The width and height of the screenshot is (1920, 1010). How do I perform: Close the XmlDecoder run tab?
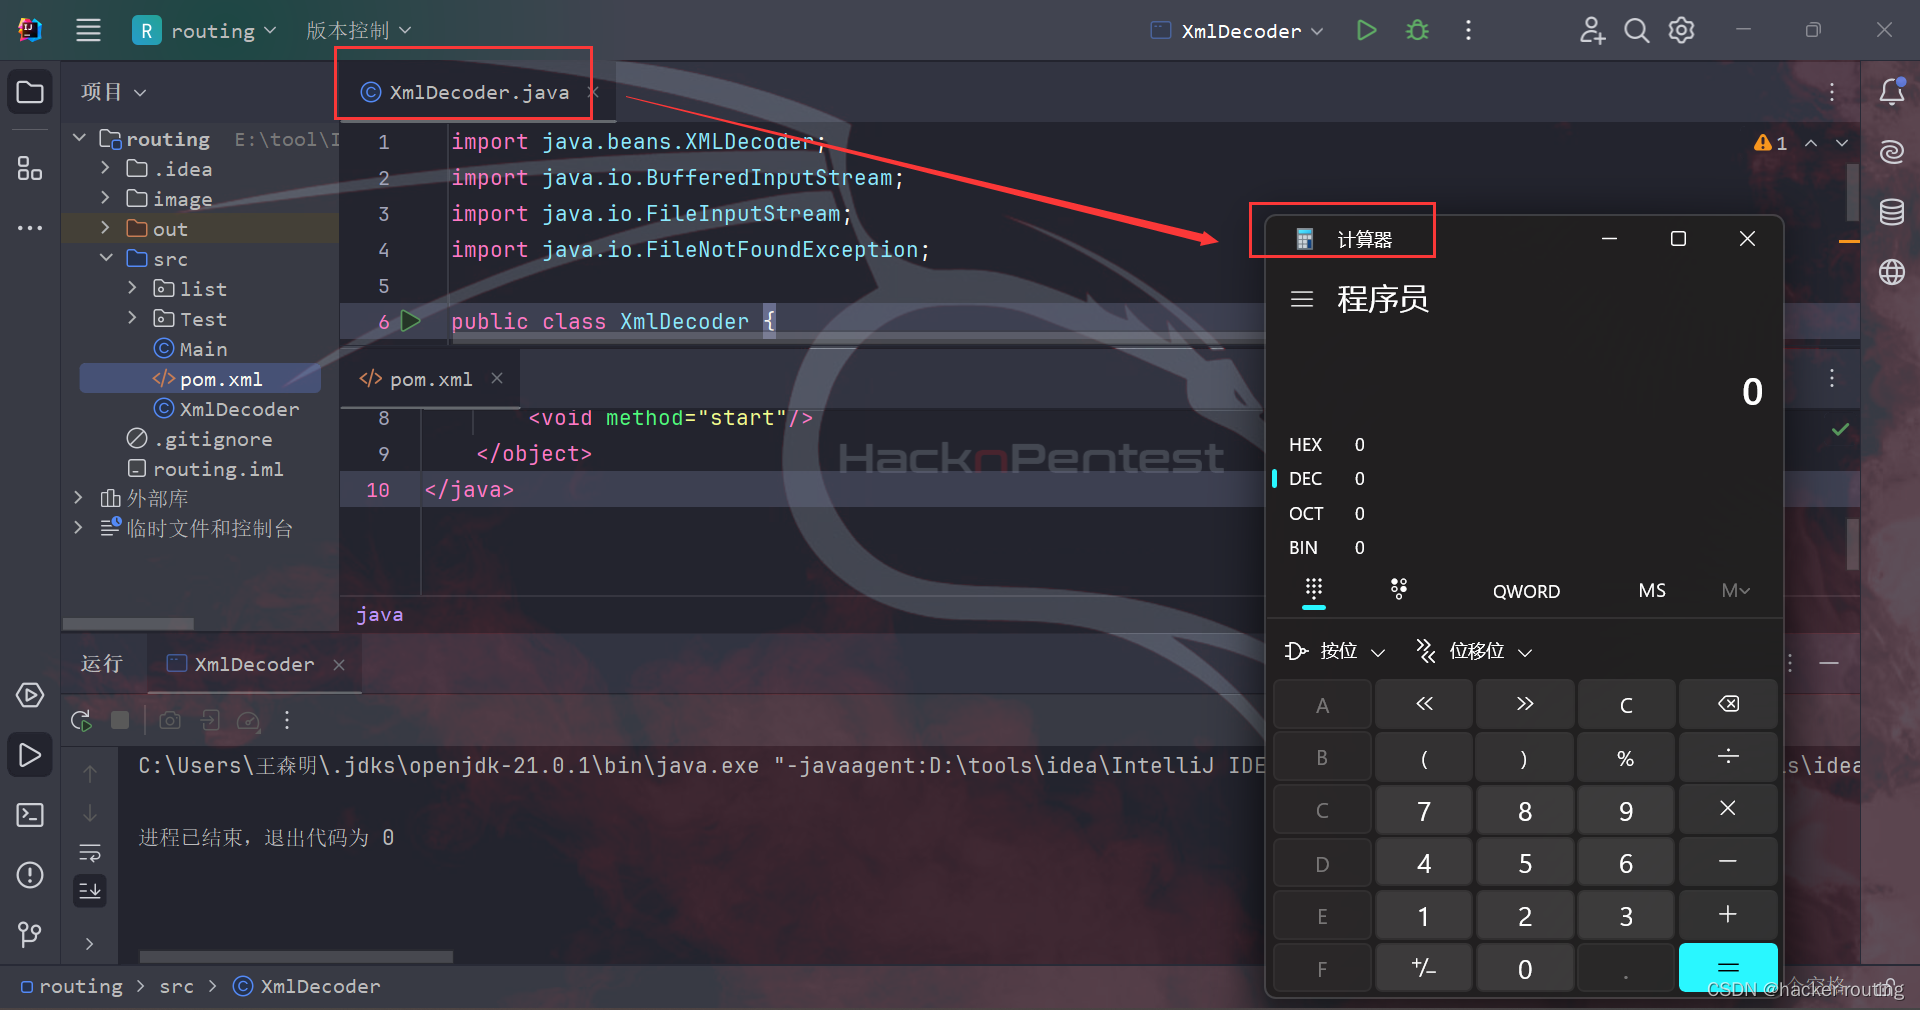point(339,664)
